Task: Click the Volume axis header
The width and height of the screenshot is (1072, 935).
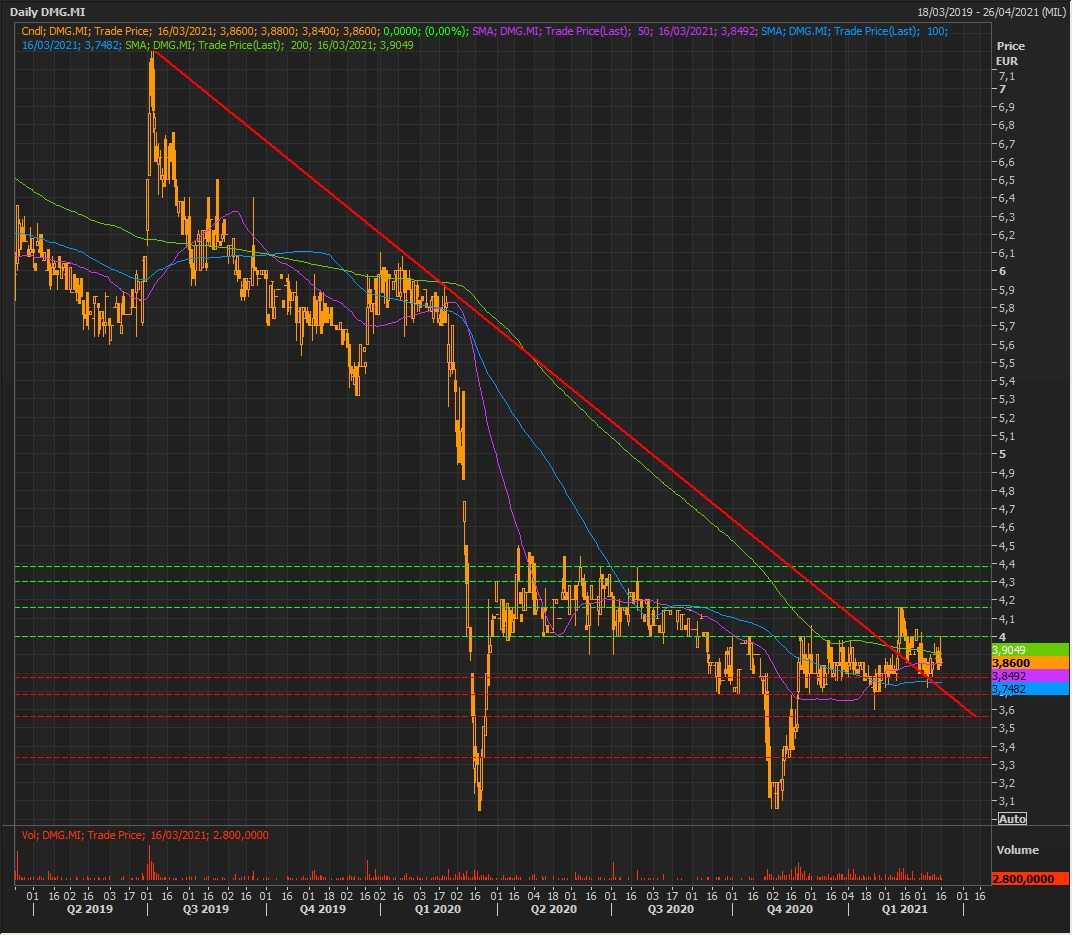Action: point(1017,850)
